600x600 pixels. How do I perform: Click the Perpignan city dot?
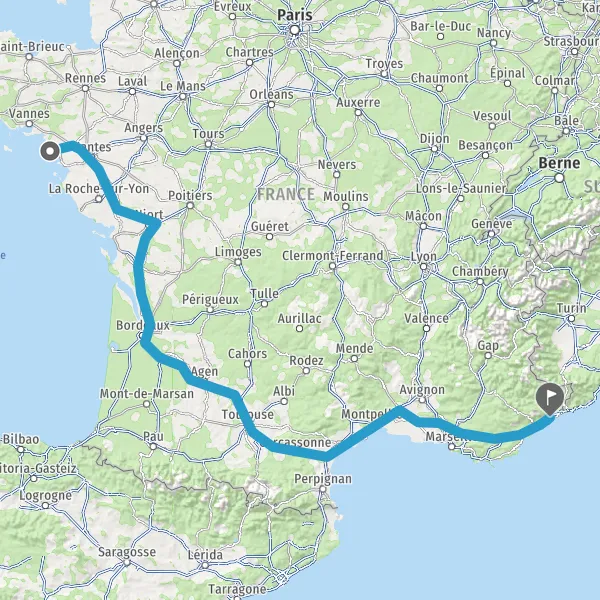click(x=323, y=489)
